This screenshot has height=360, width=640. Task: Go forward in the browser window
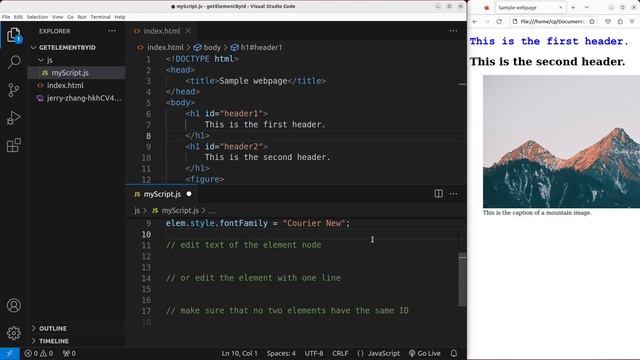click(487, 22)
